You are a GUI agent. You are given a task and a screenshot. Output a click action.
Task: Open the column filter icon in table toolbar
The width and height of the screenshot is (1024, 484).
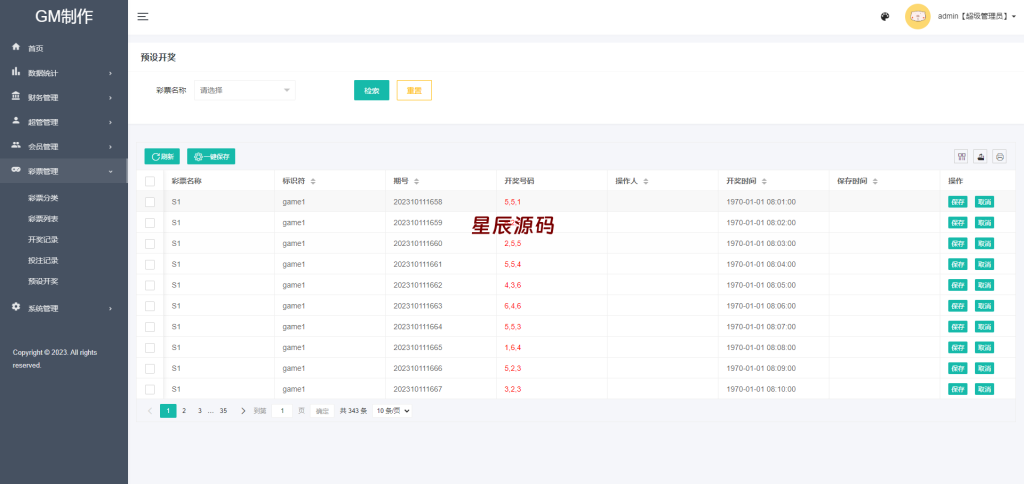click(961, 156)
